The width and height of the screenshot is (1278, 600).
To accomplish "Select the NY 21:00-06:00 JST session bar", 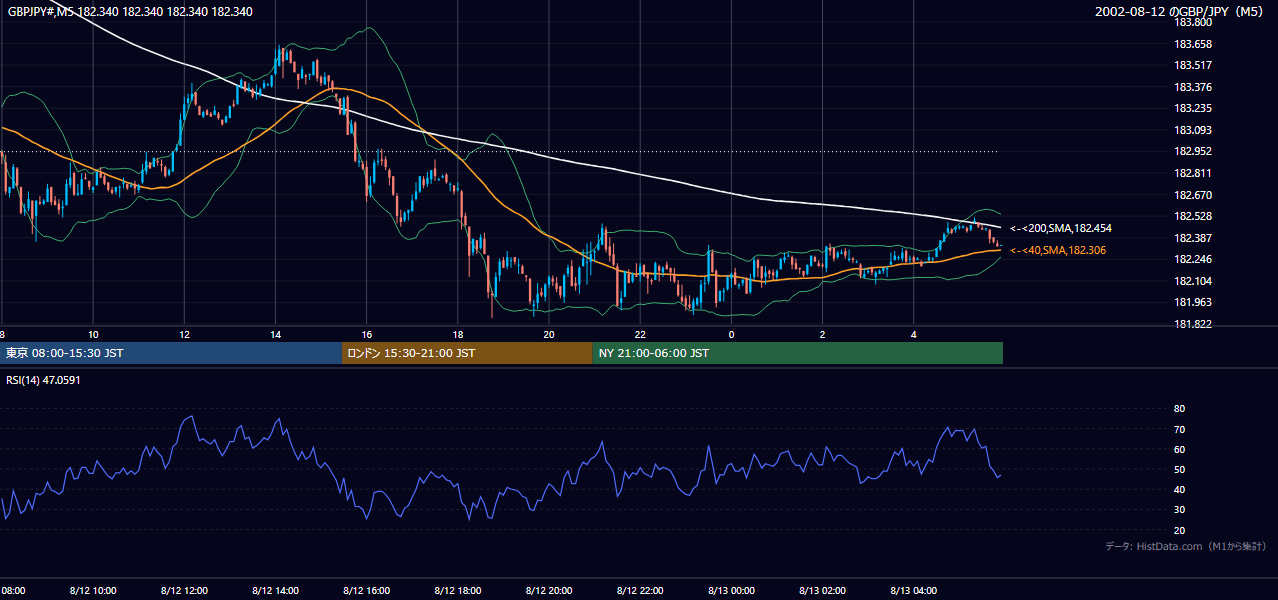I will tap(797, 353).
